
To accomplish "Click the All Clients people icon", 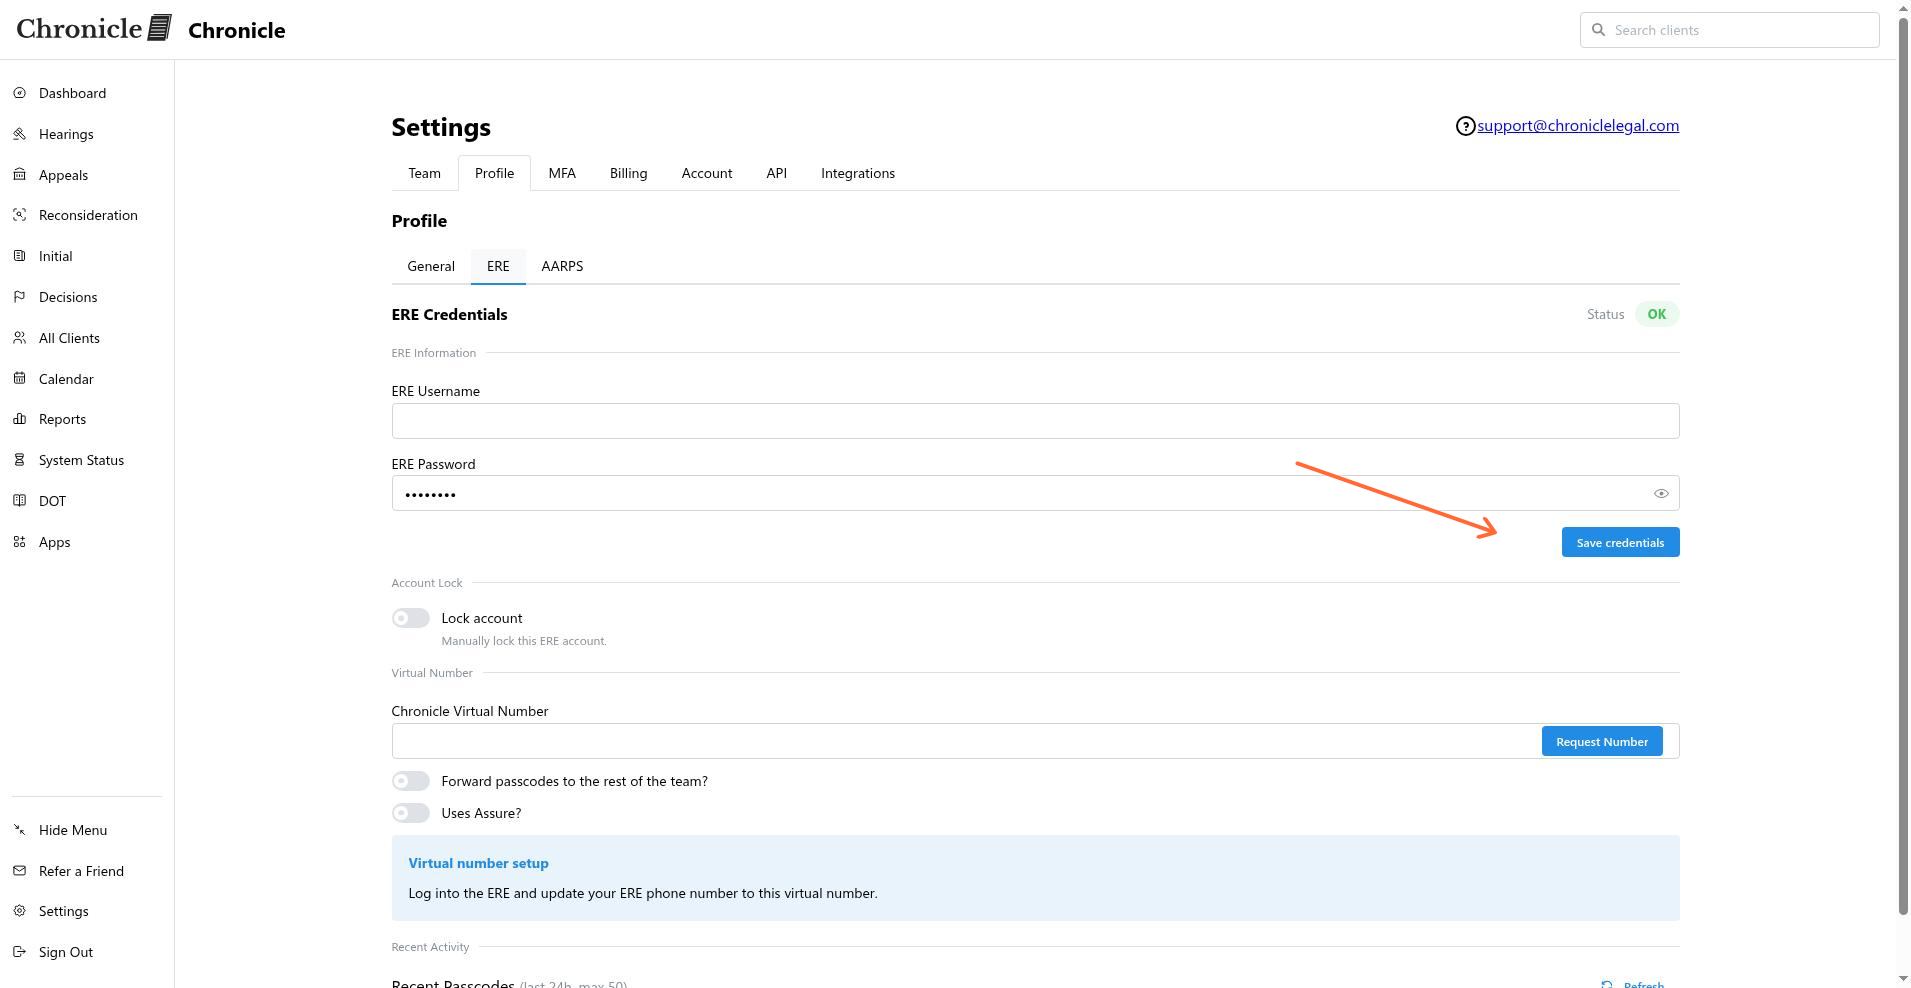I will pyautogui.click(x=19, y=338).
